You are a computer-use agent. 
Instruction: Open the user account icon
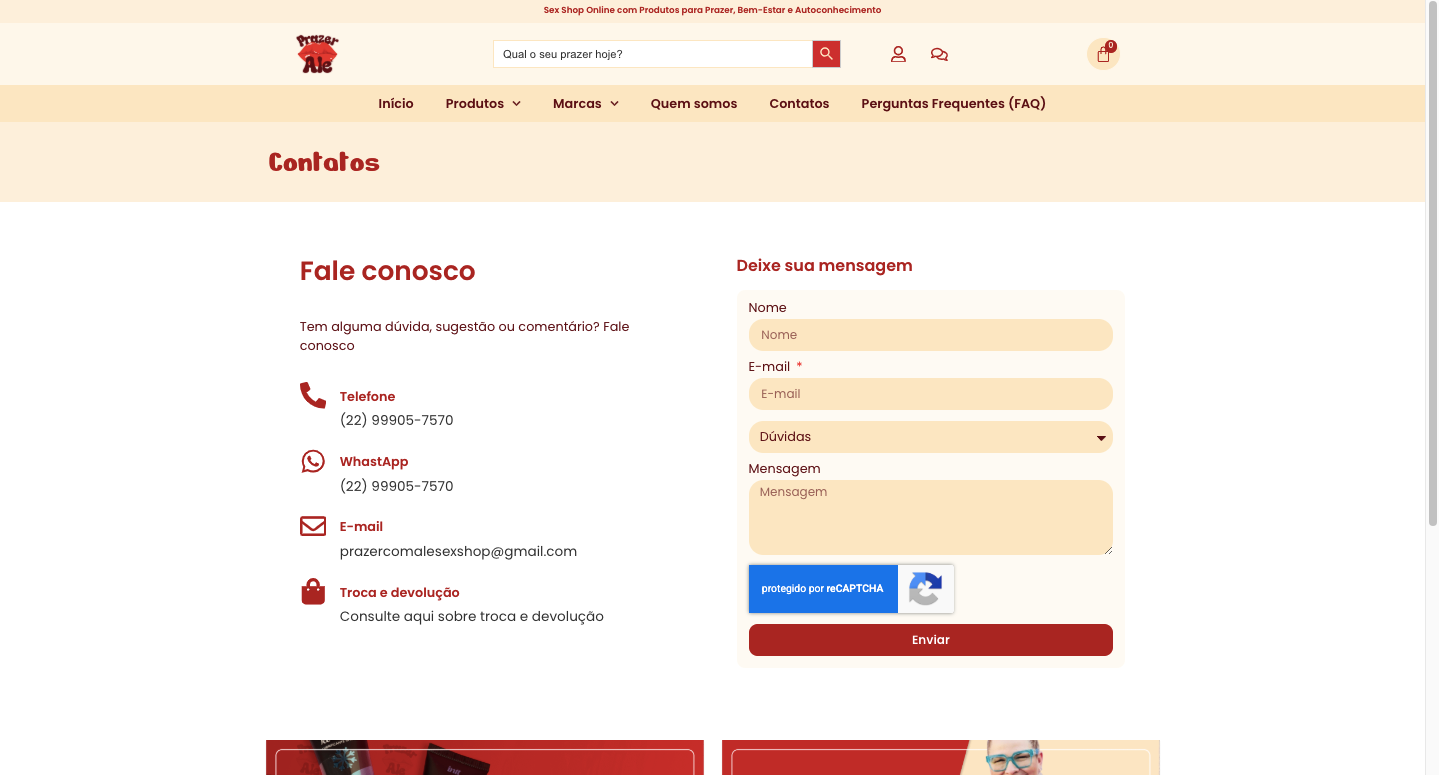click(x=898, y=54)
